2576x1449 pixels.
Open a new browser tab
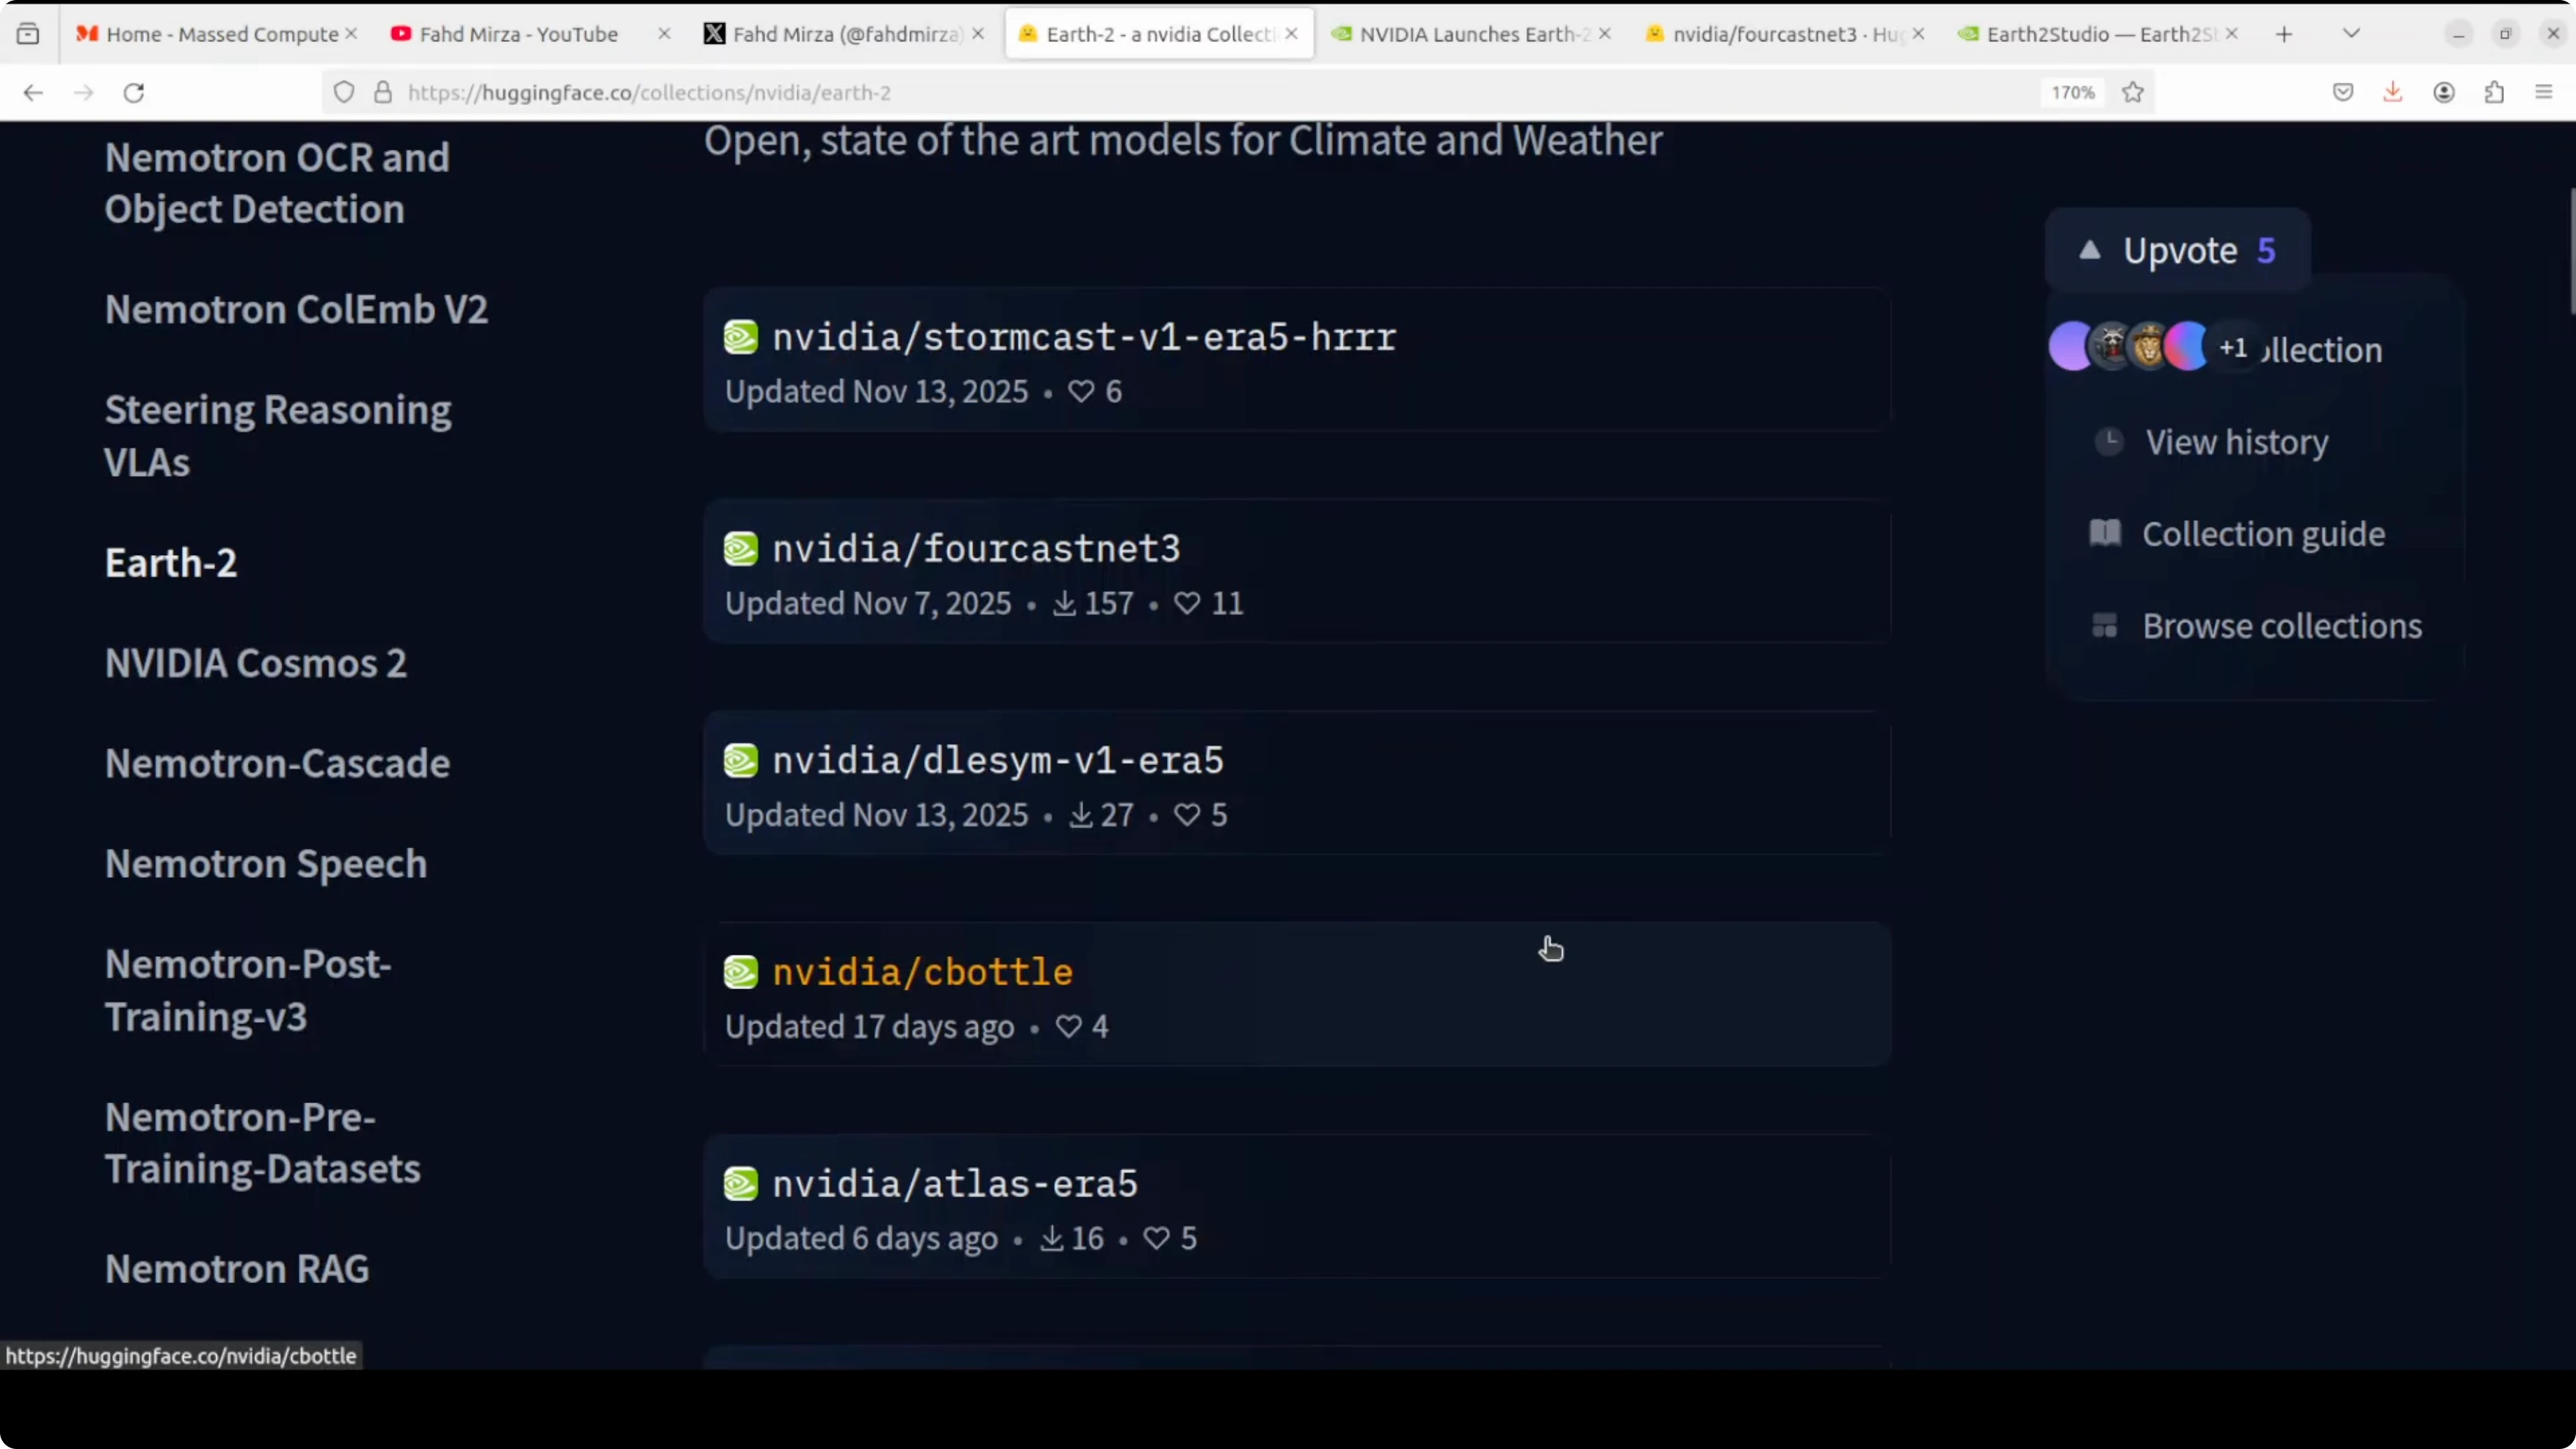pos(2284,34)
